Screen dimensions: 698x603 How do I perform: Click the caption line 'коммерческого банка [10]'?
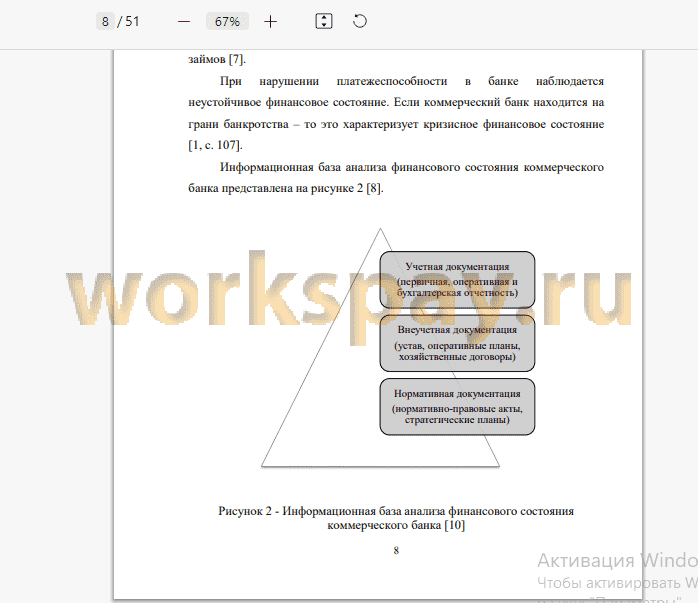coord(396,525)
